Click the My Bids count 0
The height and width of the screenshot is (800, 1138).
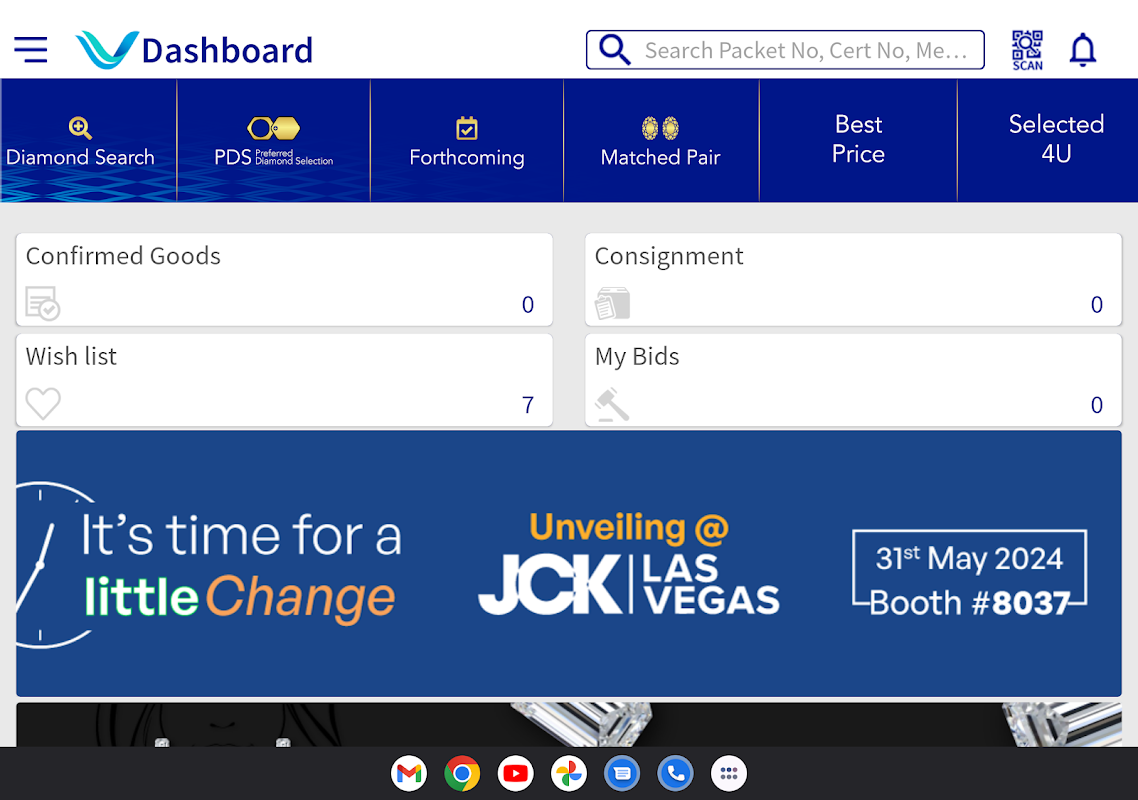[1097, 405]
